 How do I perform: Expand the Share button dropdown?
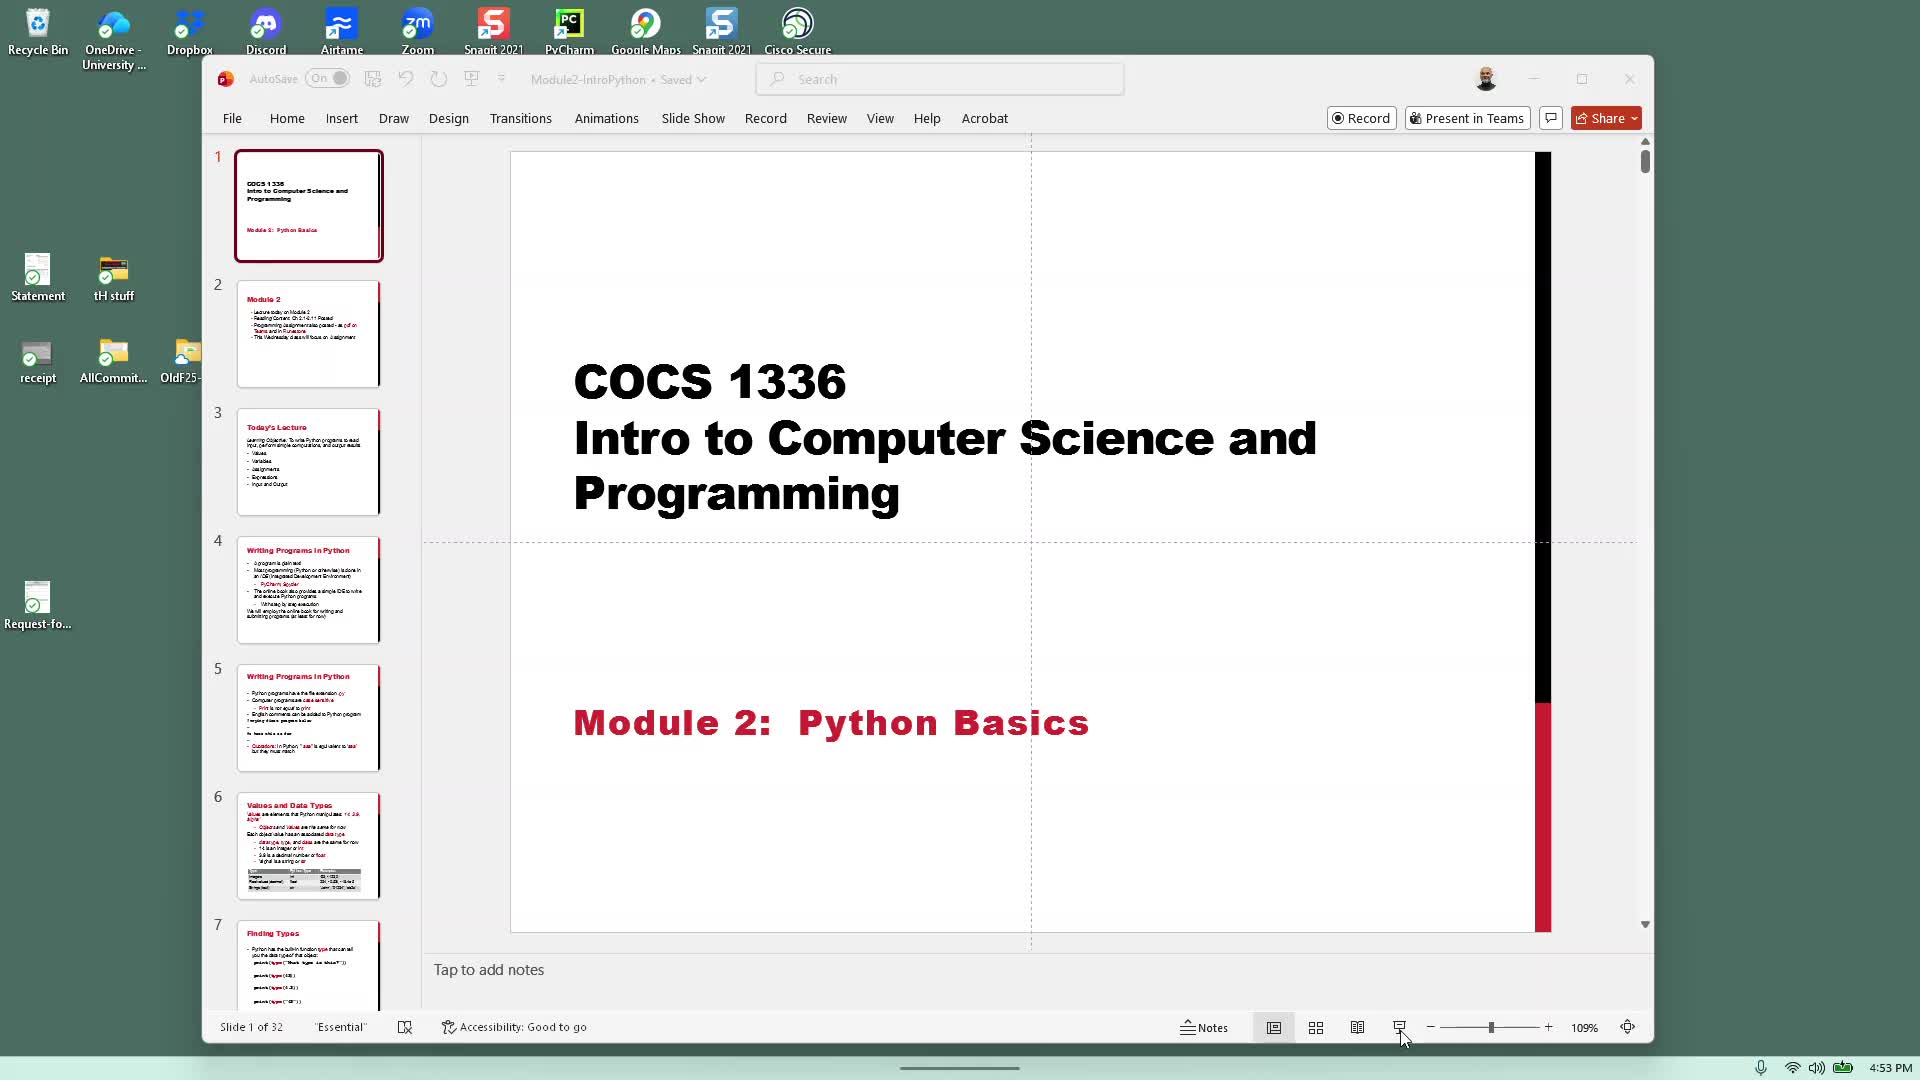(1634, 118)
